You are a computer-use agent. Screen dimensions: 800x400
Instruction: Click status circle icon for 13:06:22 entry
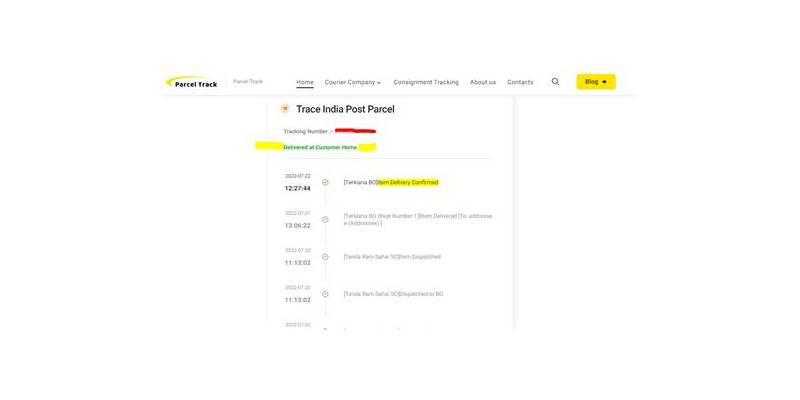[325, 219]
